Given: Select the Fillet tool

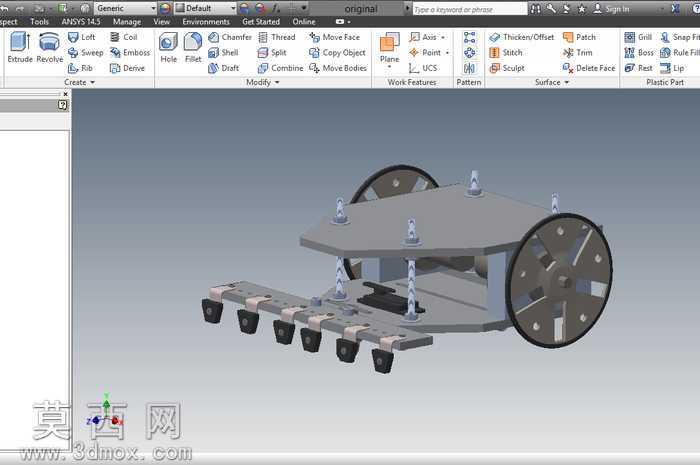Looking at the screenshot, I should pyautogui.click(x=193, y=47).
